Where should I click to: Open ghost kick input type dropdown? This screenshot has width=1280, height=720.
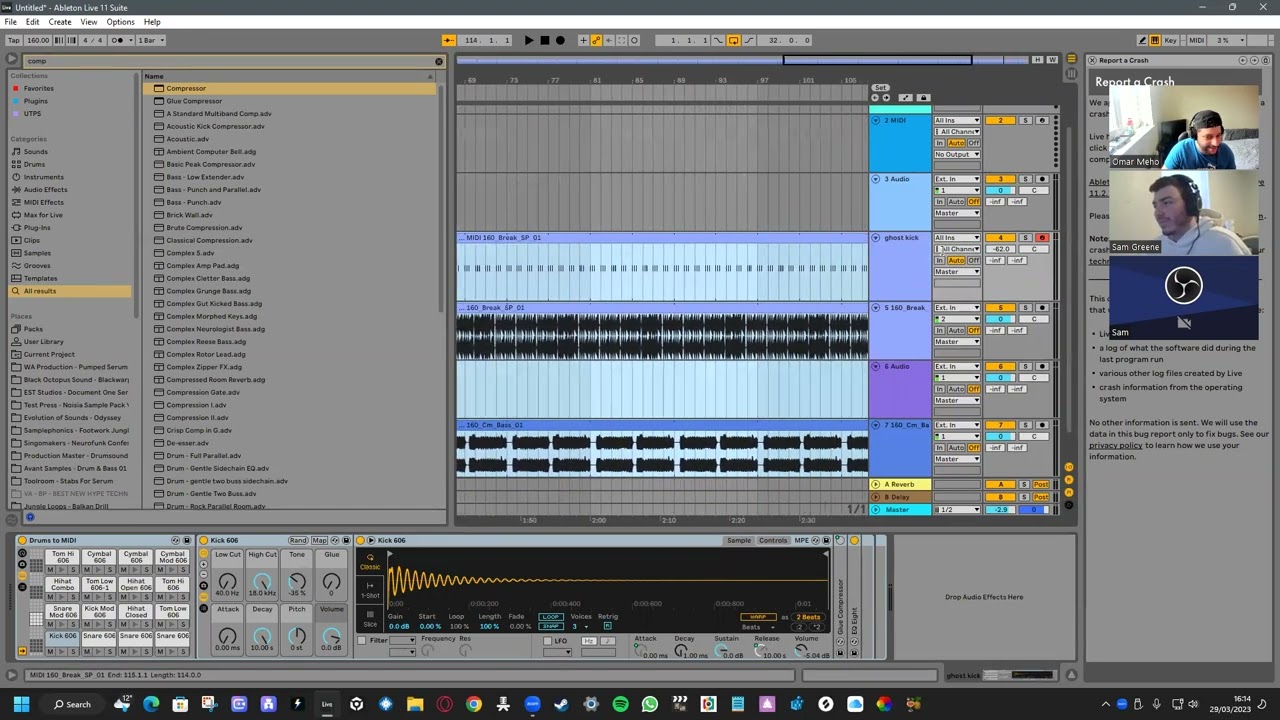click(x=957, y=238)
